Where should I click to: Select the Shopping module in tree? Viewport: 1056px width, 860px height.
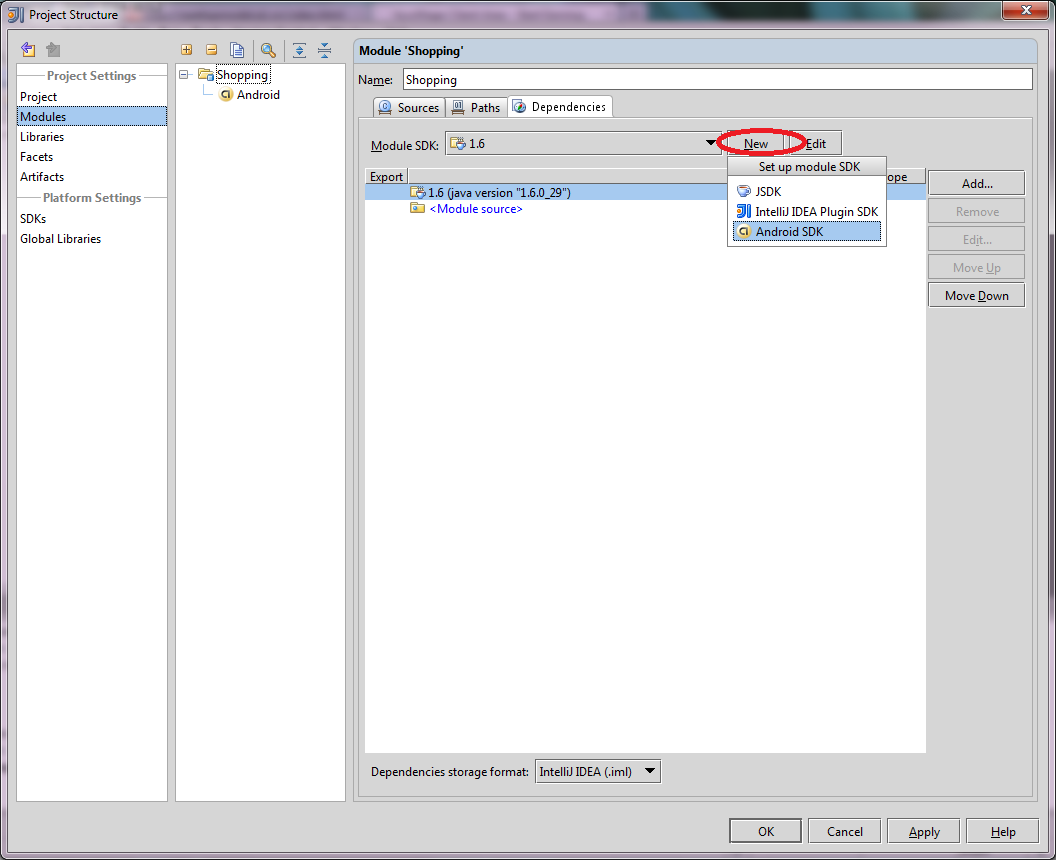(x=242, y=75)
